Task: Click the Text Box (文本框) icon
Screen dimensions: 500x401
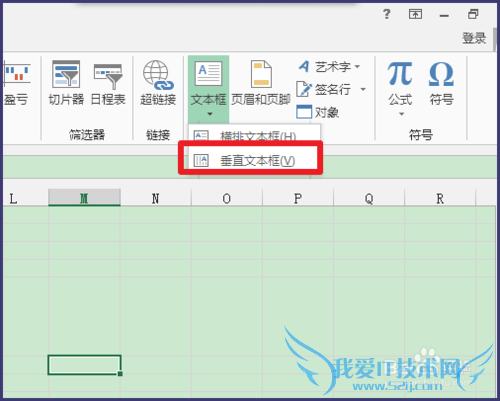Action: (x=208, y=73)
